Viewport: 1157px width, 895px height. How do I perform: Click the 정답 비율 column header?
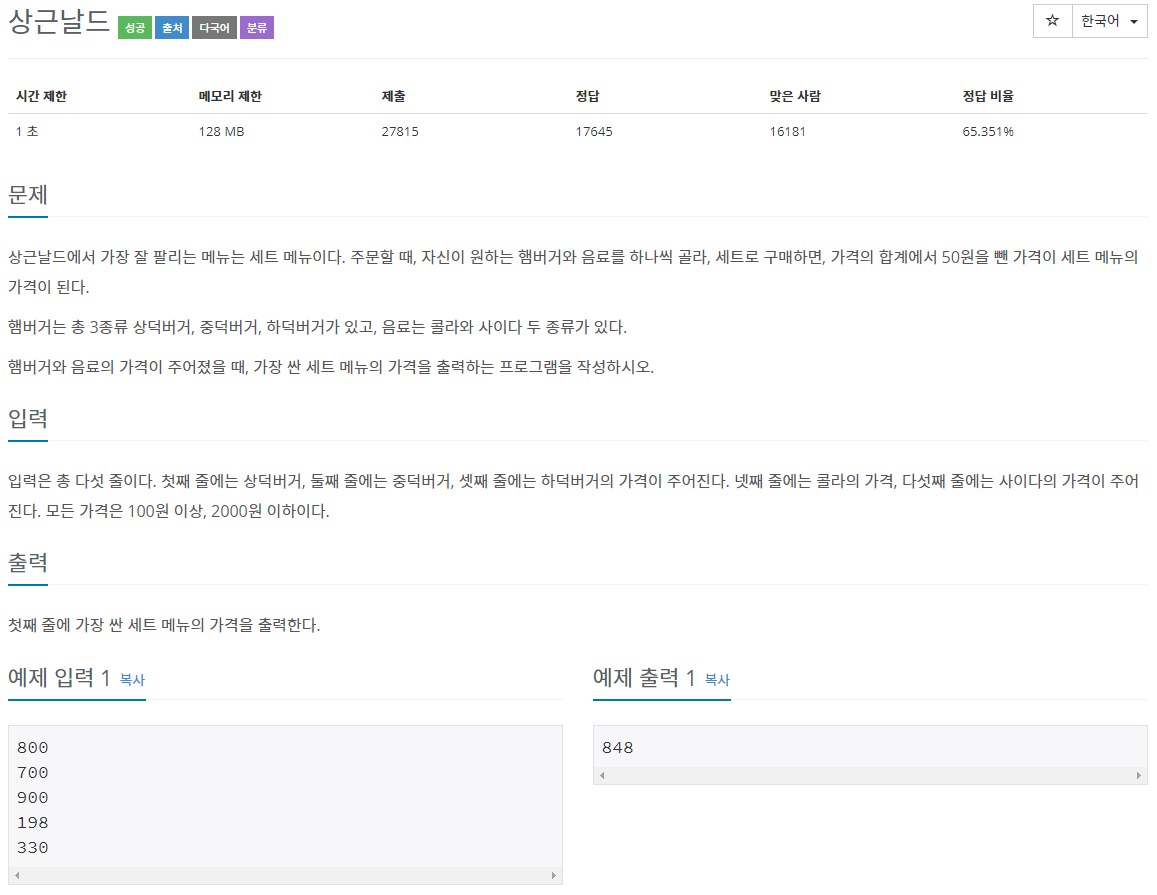(988, 96)
